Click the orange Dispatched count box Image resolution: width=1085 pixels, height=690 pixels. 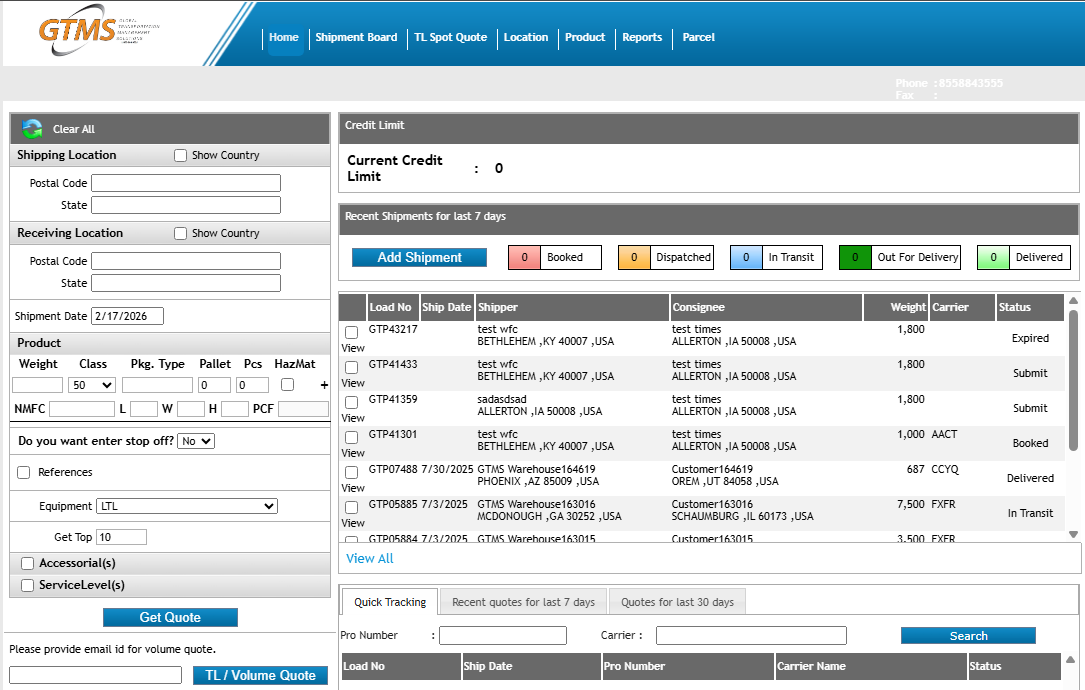(x=634, y=257)
